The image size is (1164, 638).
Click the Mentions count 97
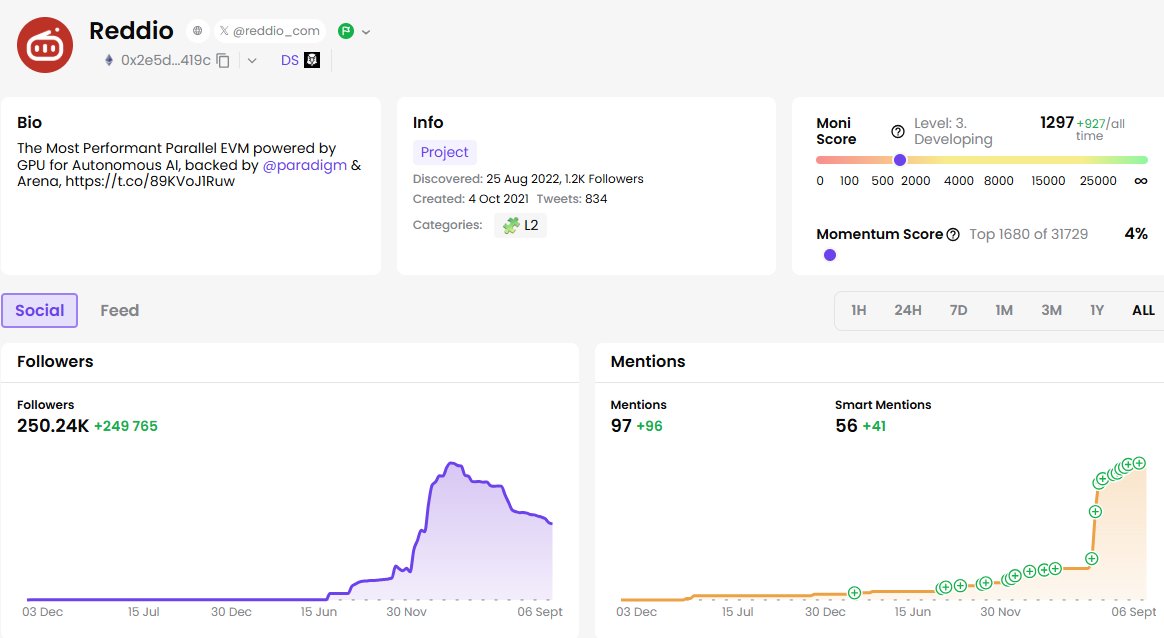[x=621, y=426]
